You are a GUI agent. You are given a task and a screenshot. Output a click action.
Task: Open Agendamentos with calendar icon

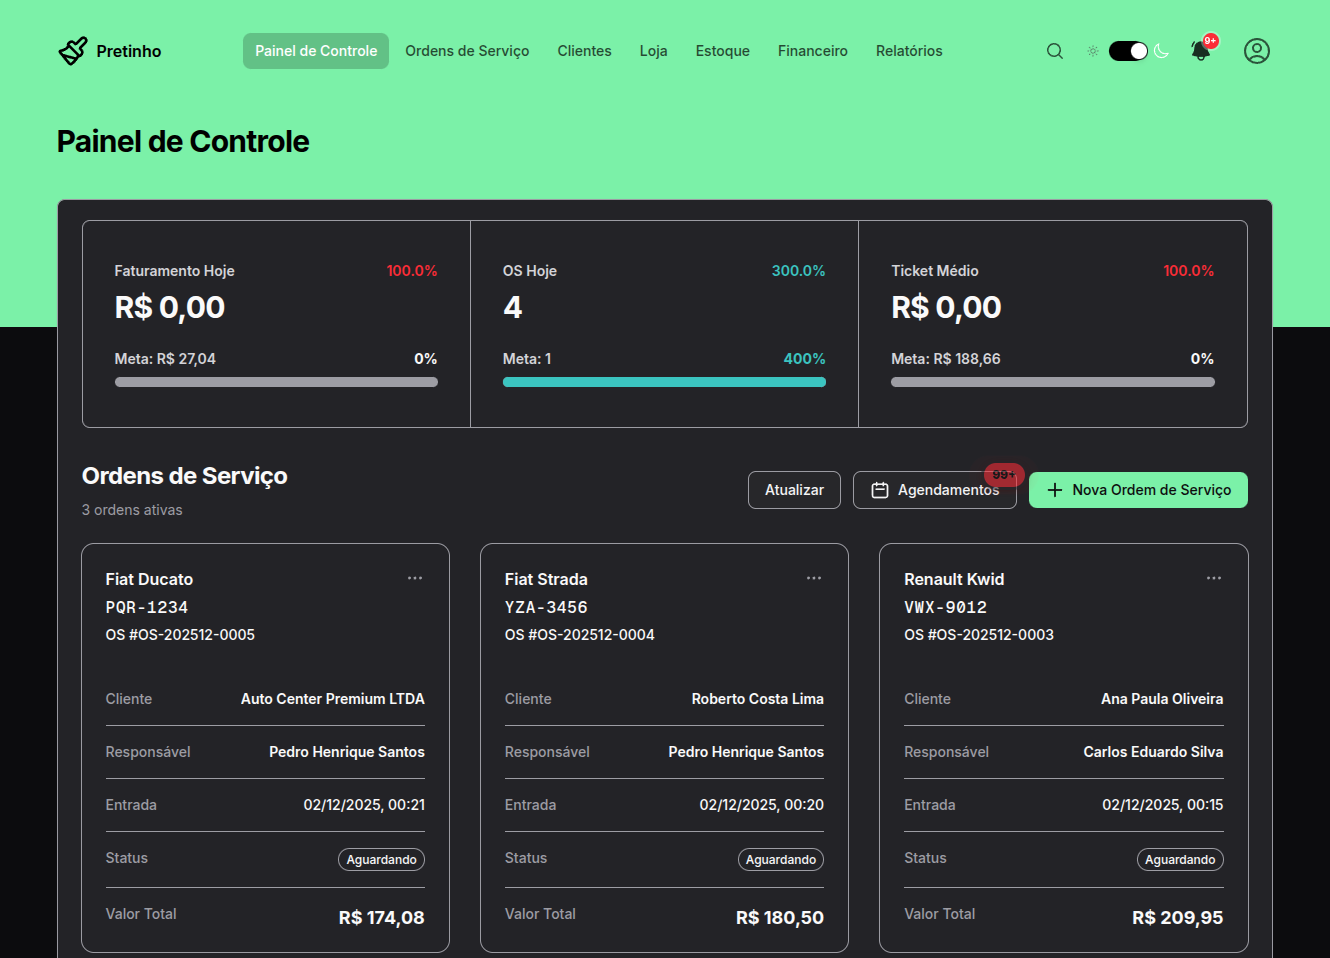(x=934, y=490)
